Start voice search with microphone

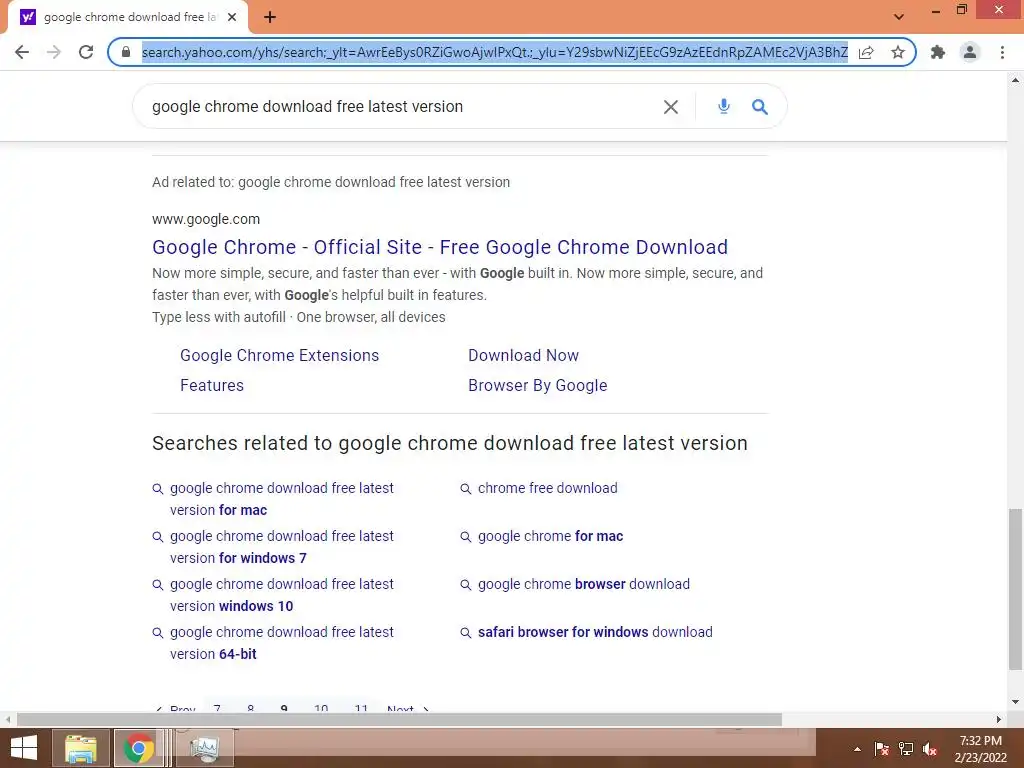(x=724, y=106)
